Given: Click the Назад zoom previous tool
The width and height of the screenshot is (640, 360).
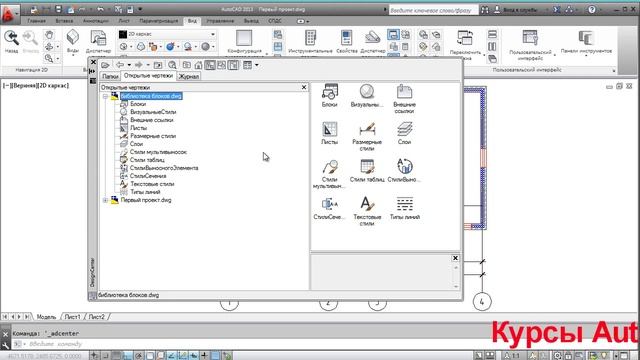Looking at the screenshot, I should pyautogui.click(x=11, y=41).
